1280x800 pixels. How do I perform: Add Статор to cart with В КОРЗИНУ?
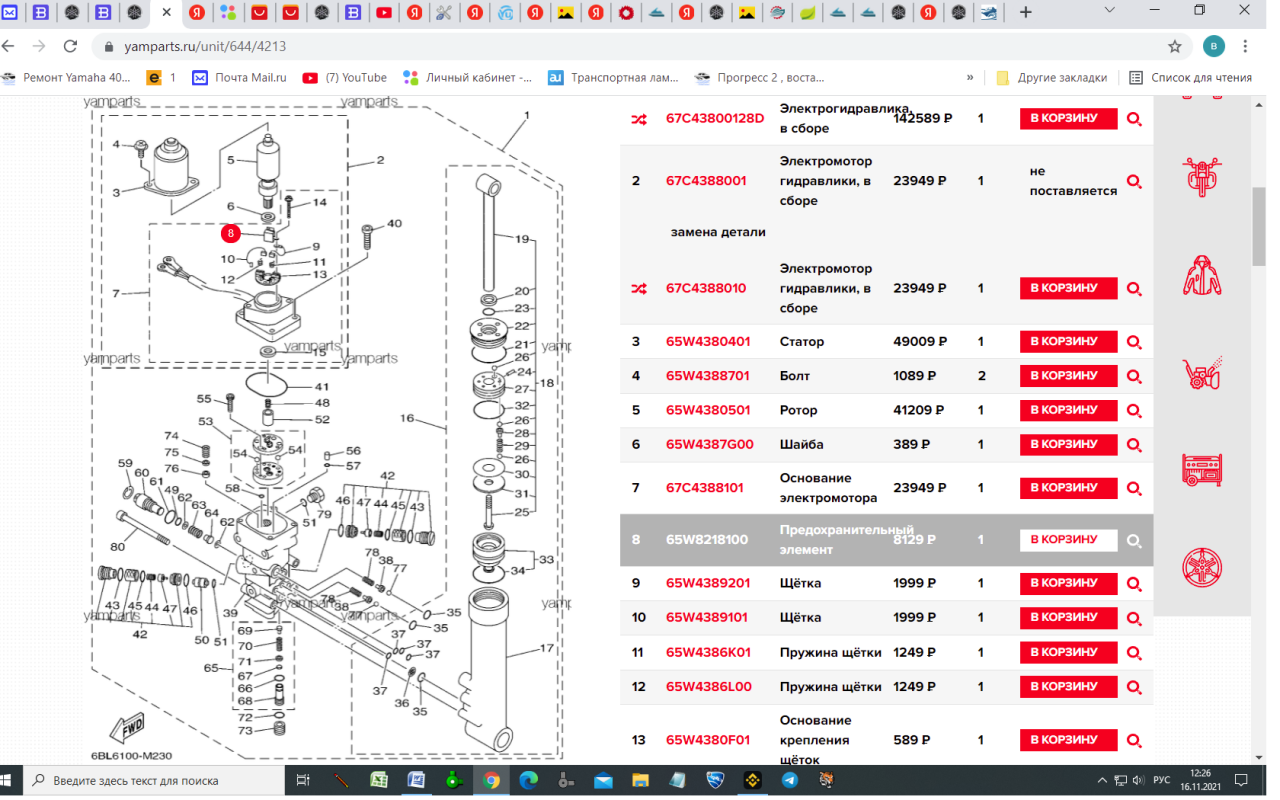pyautogui.click(x=1067, y=342)
